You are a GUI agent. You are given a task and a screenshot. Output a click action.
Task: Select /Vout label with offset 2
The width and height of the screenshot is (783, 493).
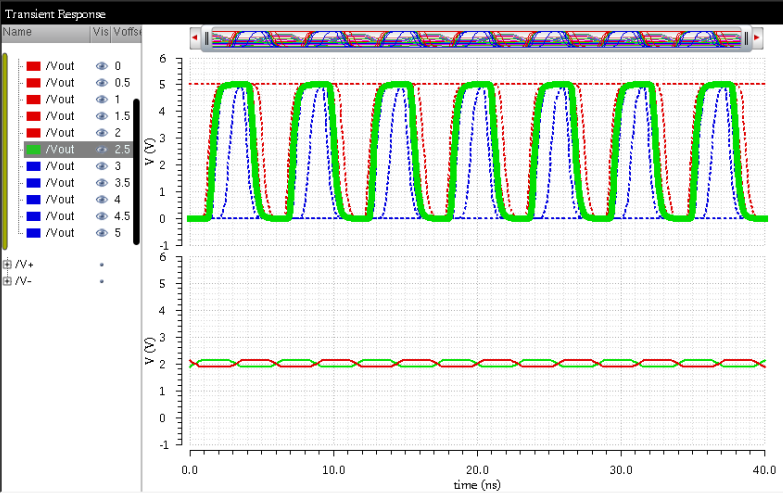tap(59, 132)
